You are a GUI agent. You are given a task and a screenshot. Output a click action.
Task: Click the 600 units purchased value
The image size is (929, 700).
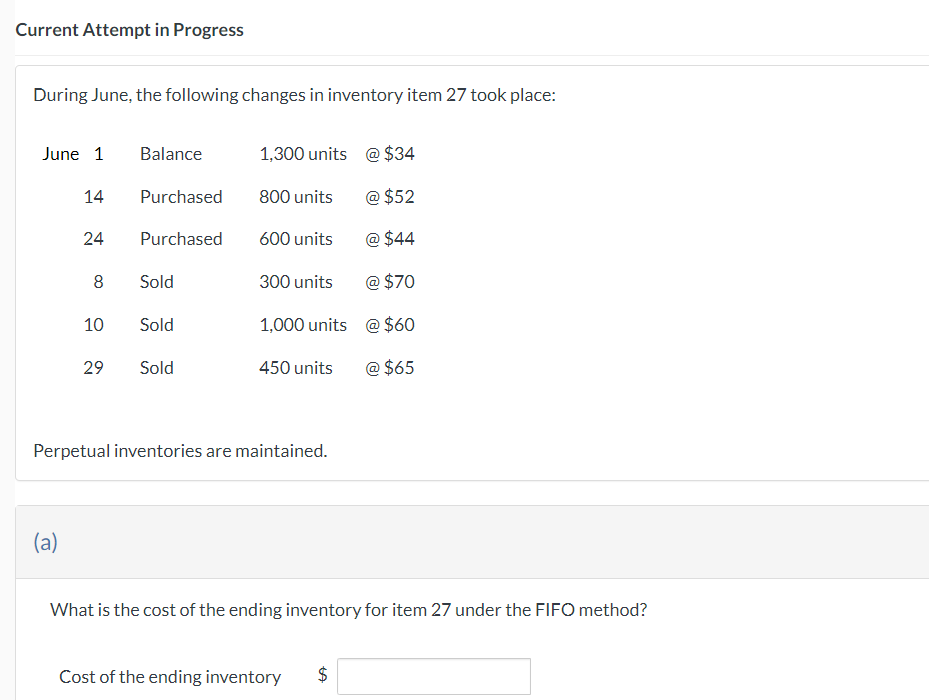pyautogui.click(x=296, y=238)
